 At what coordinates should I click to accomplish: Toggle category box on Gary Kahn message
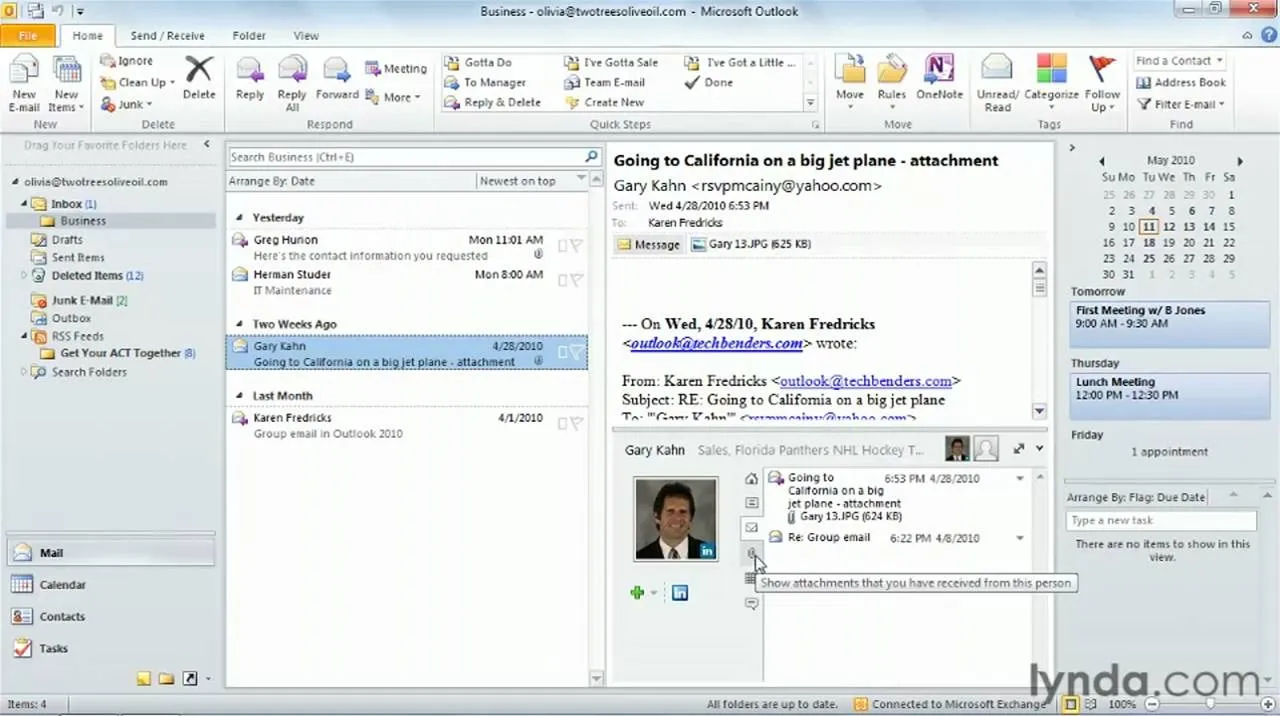point(564,352)
